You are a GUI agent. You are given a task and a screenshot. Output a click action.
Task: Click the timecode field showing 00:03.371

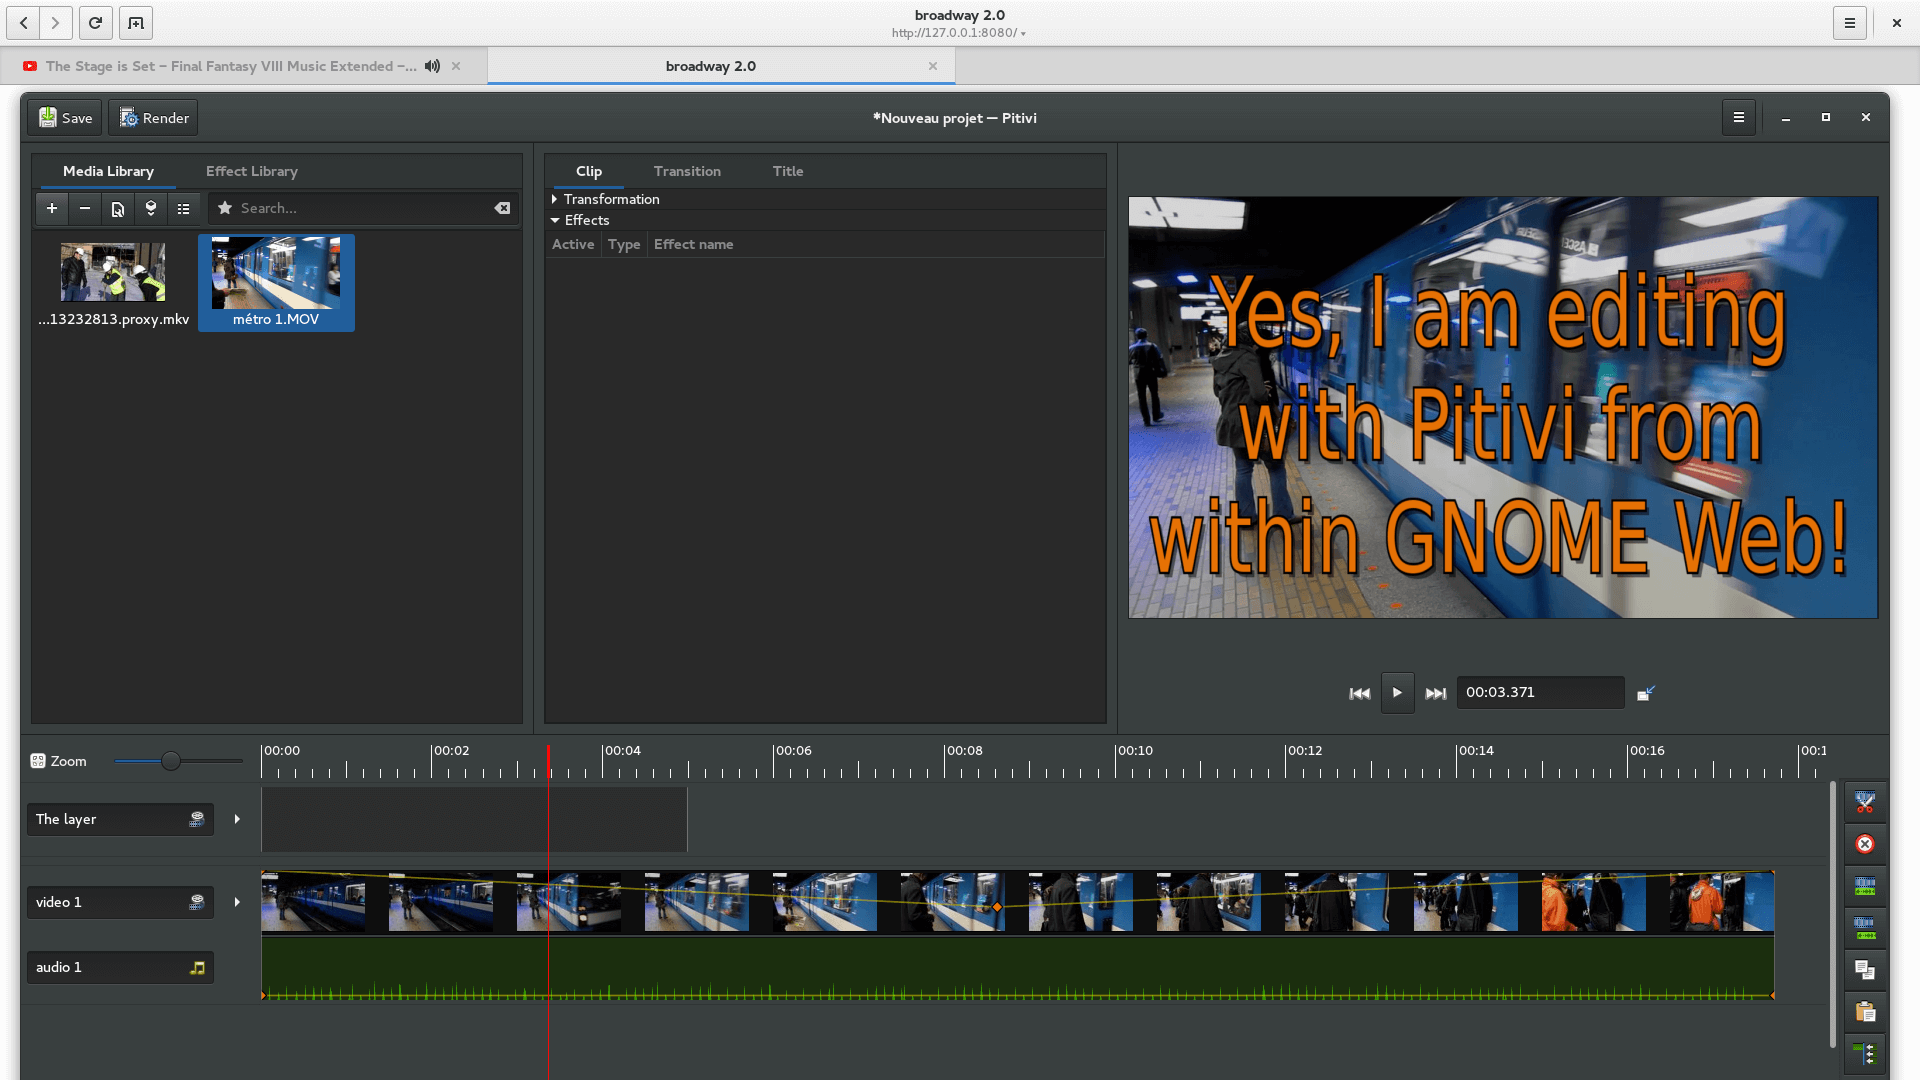click(1540, 692)
